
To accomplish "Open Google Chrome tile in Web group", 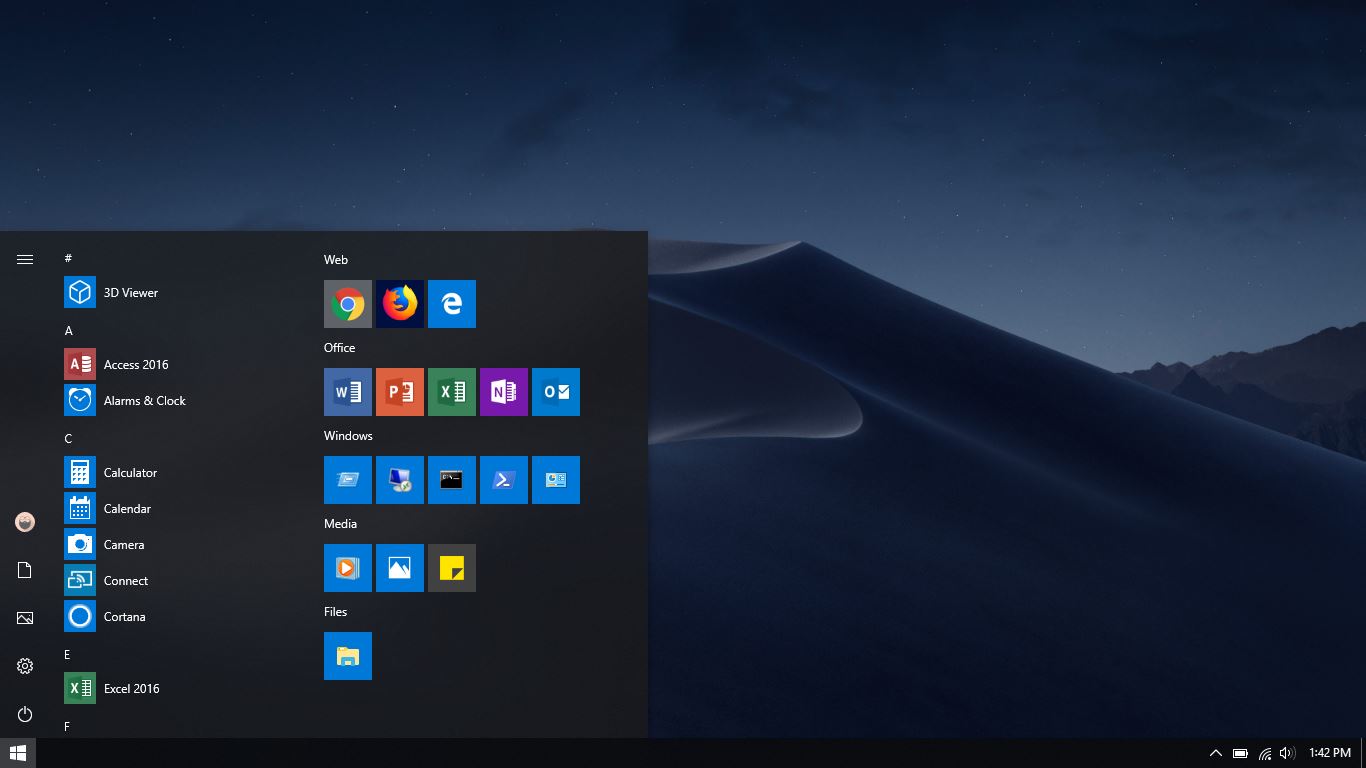I will coord(348,304).
